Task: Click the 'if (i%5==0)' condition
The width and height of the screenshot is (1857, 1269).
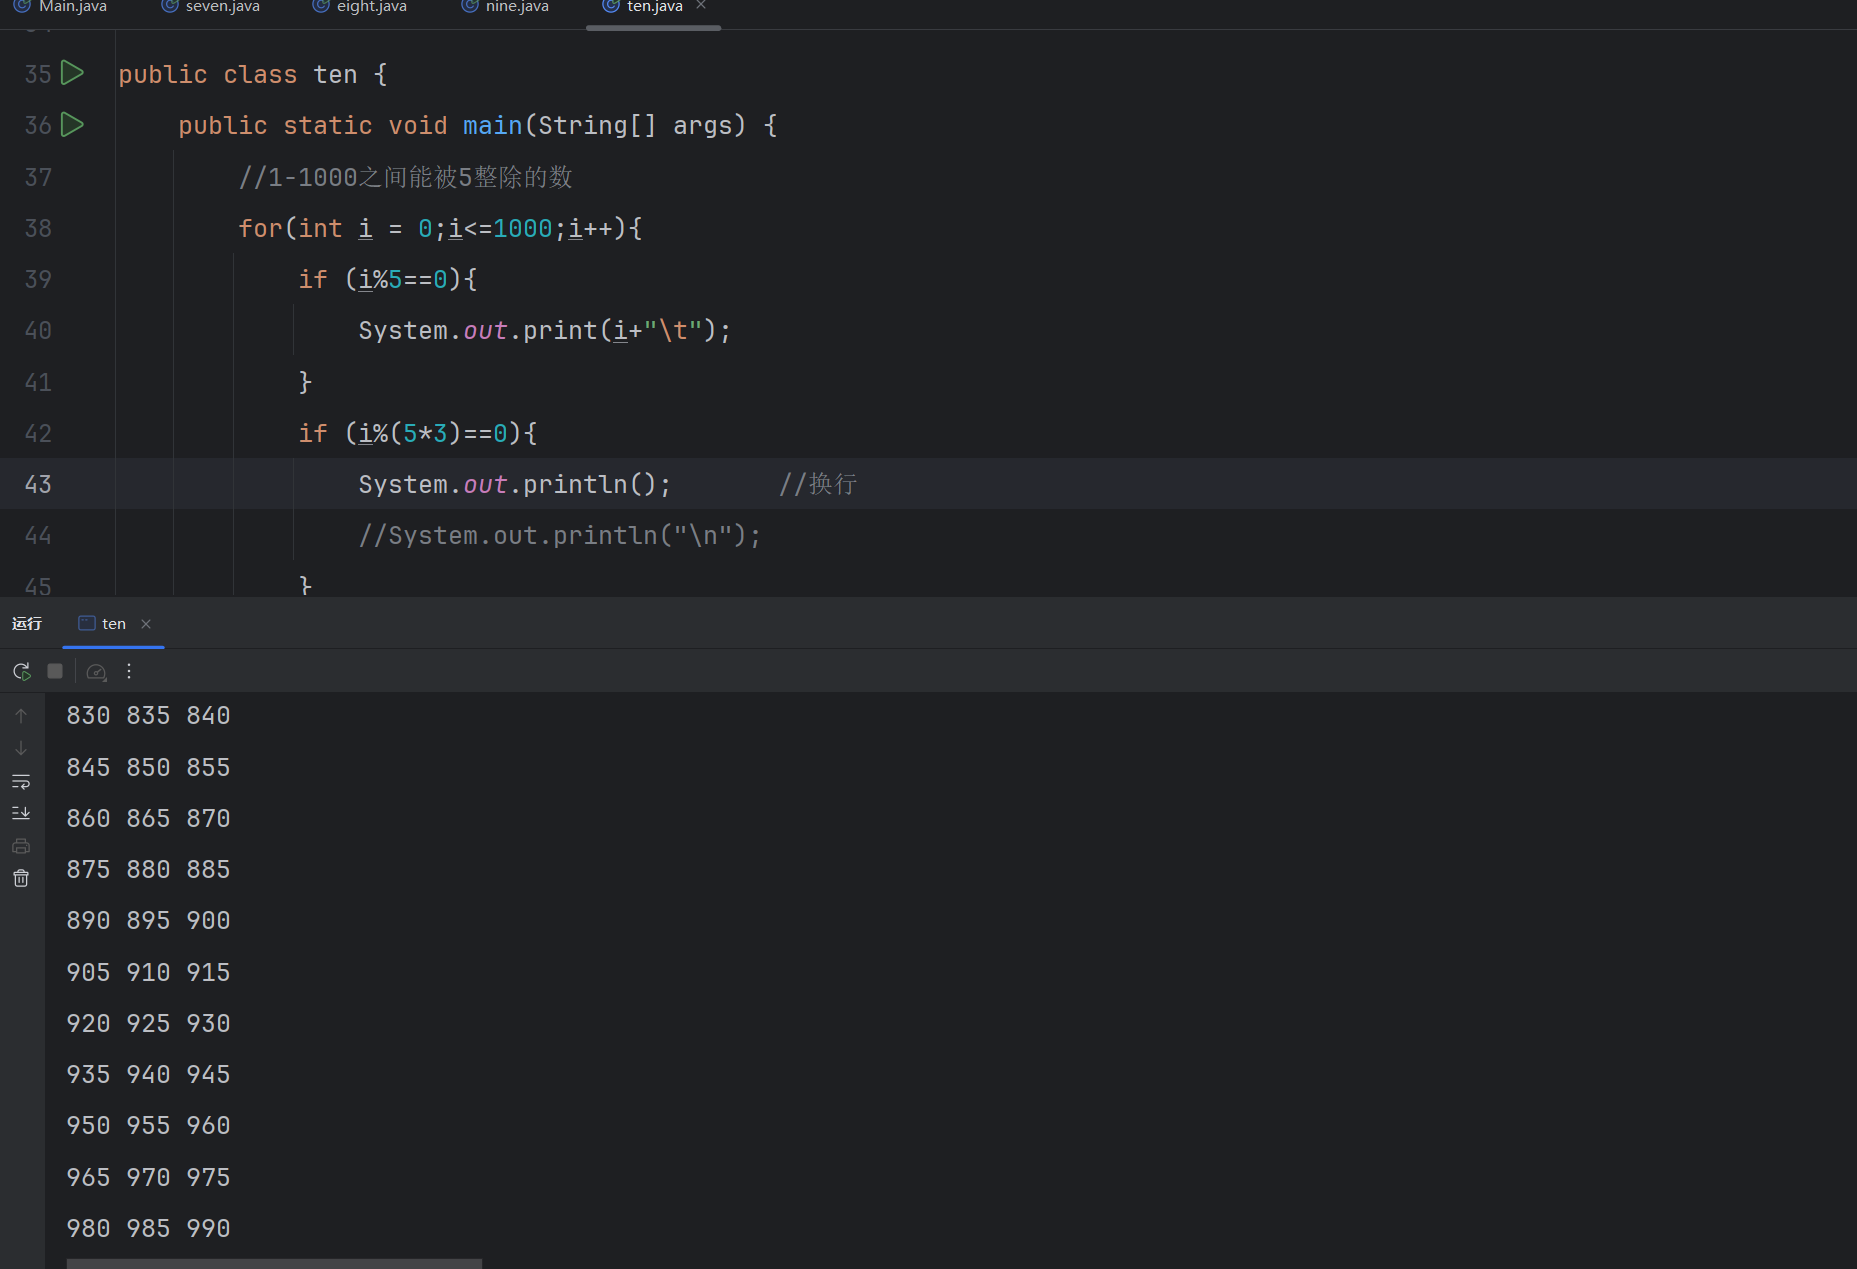Action: tap(388, 280)
